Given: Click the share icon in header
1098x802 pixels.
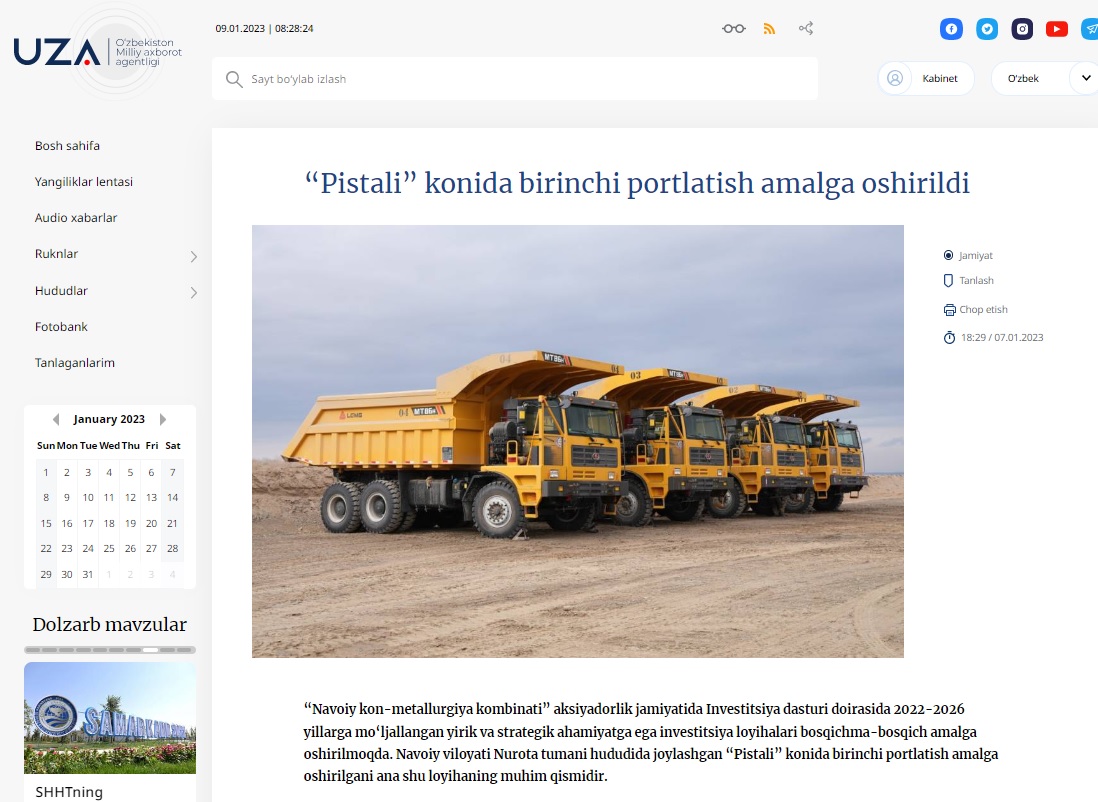Looking at the screenshot, I should point(805,29).
